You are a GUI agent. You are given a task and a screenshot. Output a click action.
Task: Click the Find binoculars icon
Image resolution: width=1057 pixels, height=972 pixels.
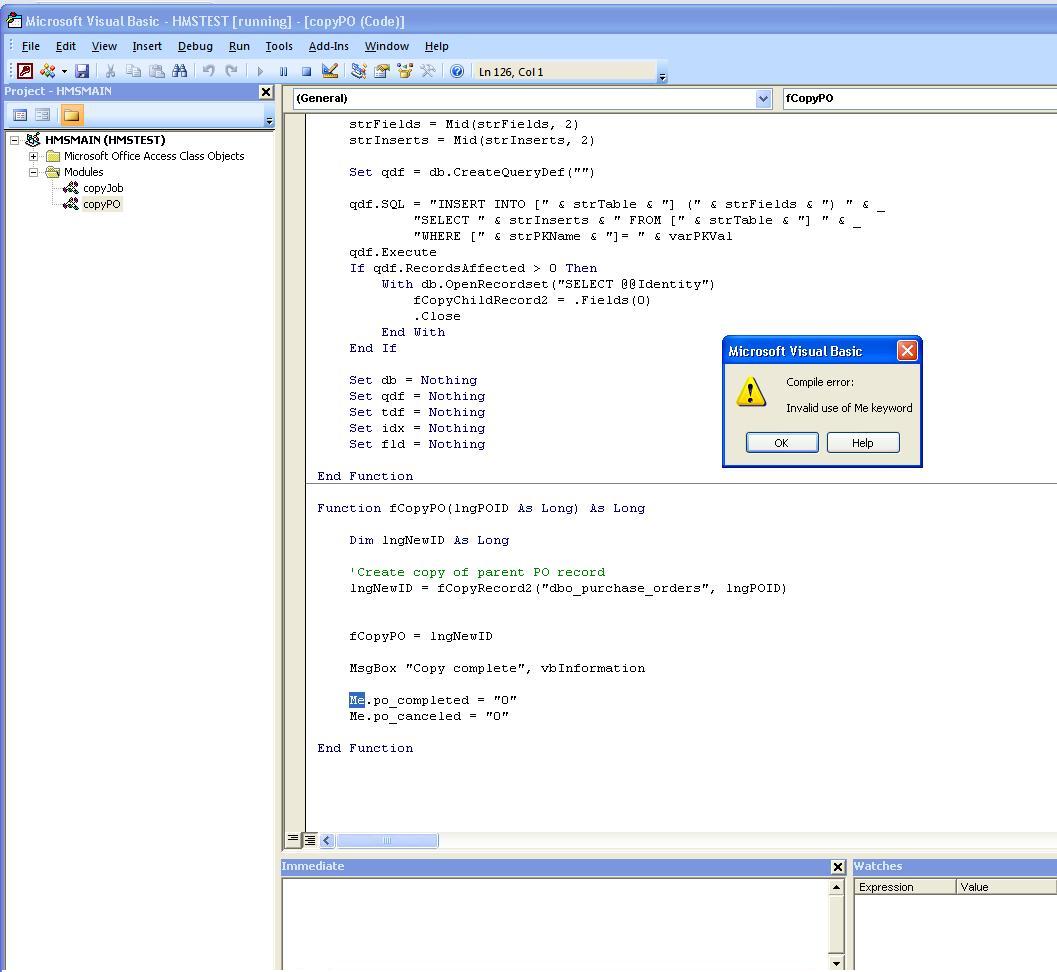click(x=179, y=71)
